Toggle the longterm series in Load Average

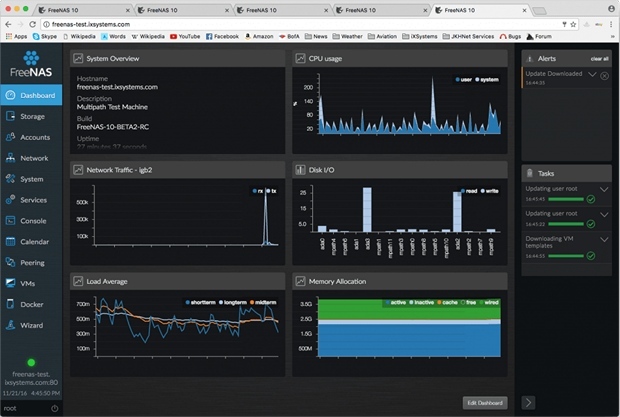[x=233, y=302]
